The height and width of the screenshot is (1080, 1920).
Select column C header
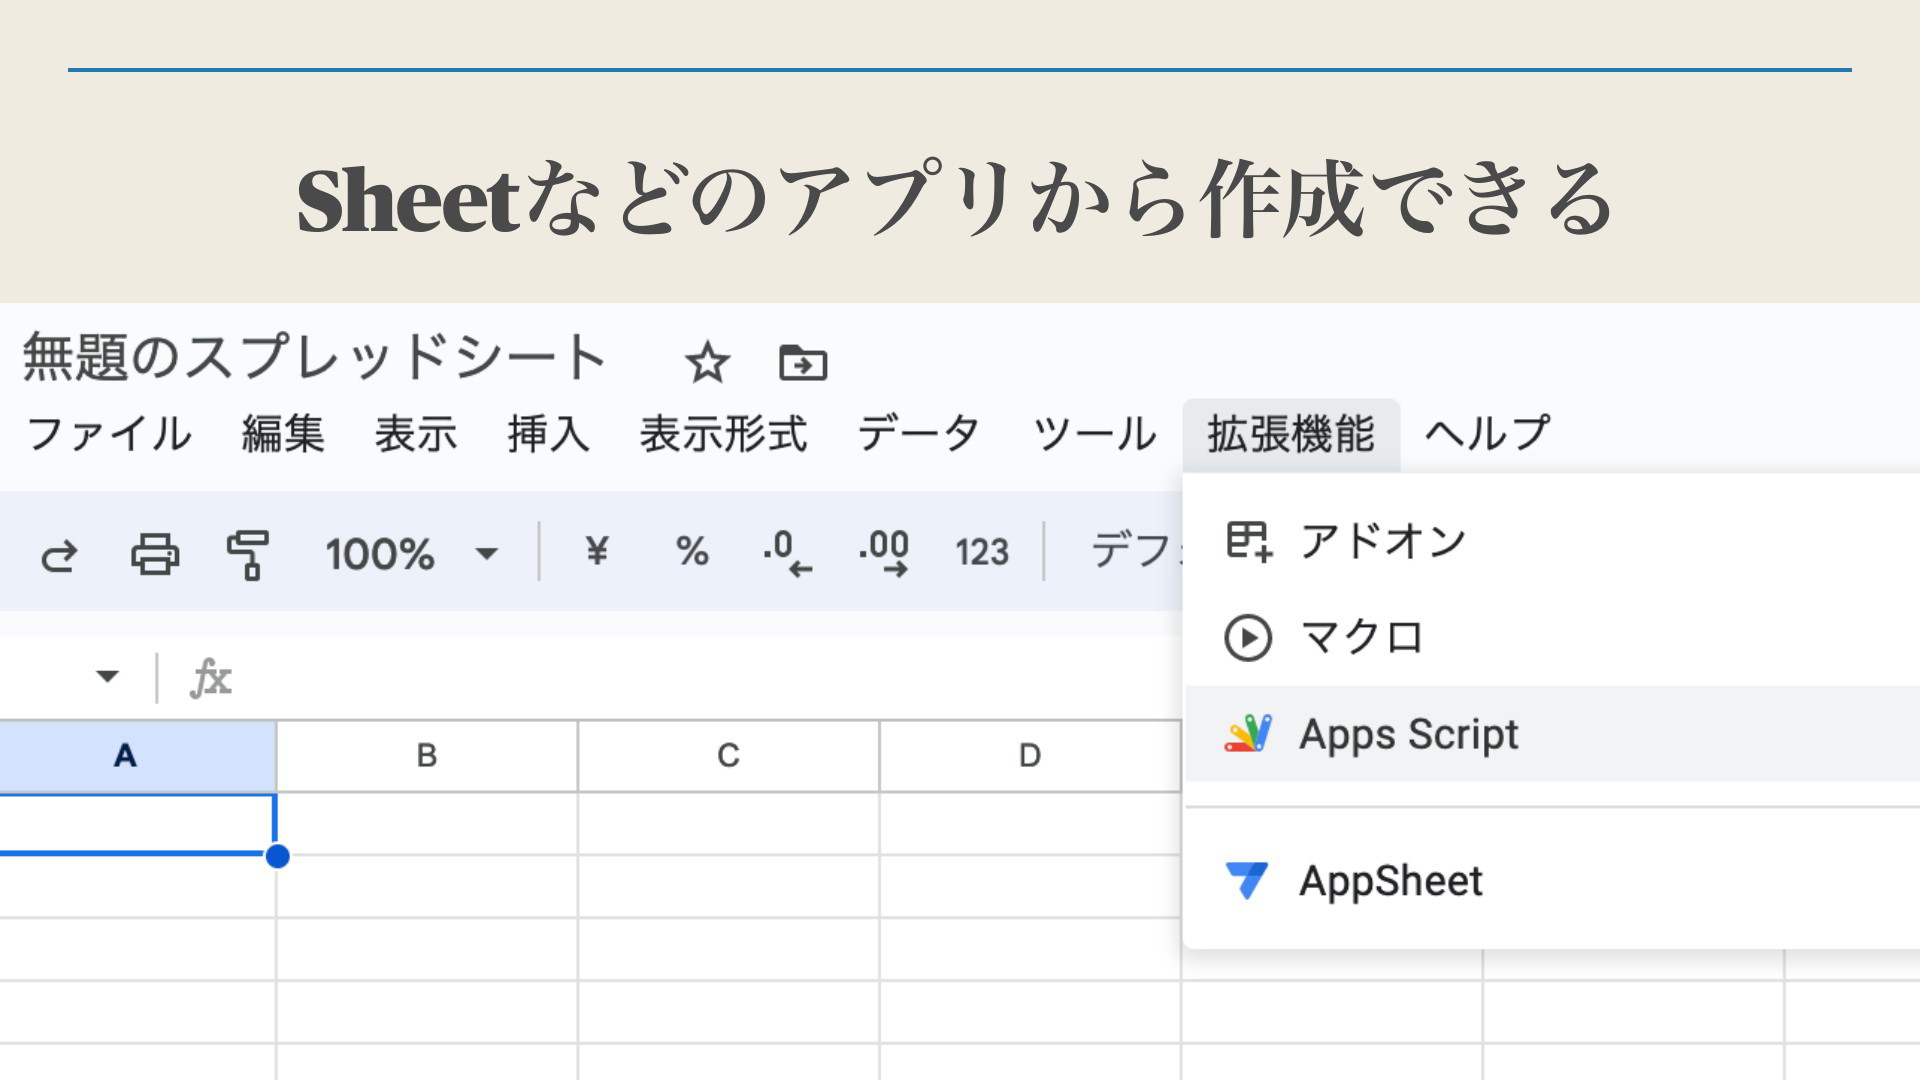pos(729,756)
